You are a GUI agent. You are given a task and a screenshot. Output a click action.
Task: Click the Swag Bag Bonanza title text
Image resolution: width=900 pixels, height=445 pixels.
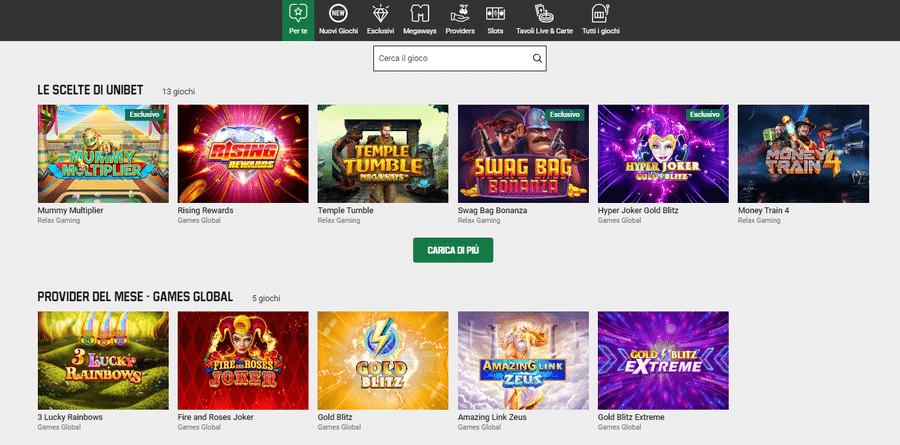(492, 211)
